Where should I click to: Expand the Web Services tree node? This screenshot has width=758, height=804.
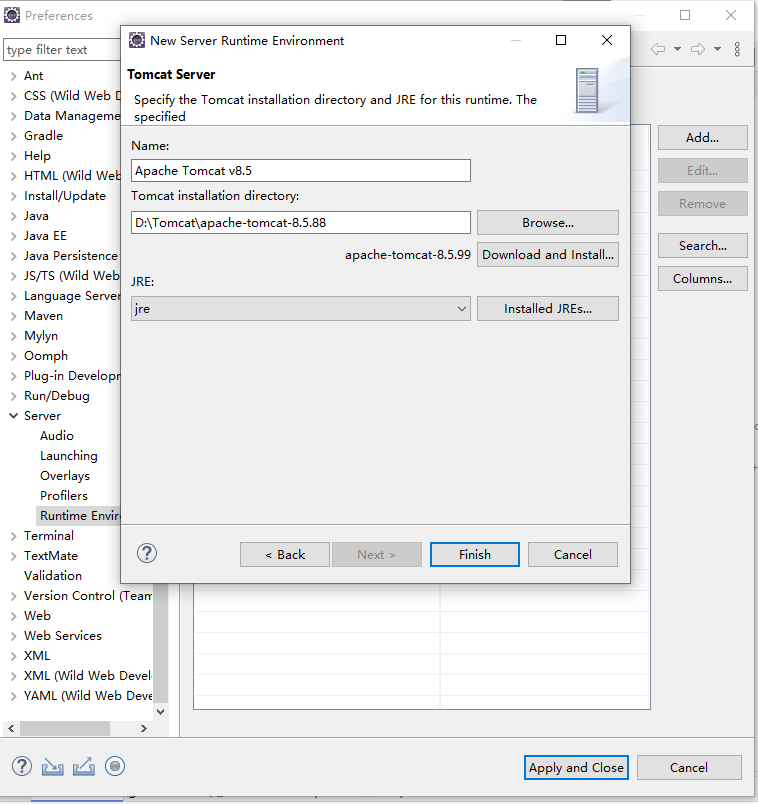[13, 636]
